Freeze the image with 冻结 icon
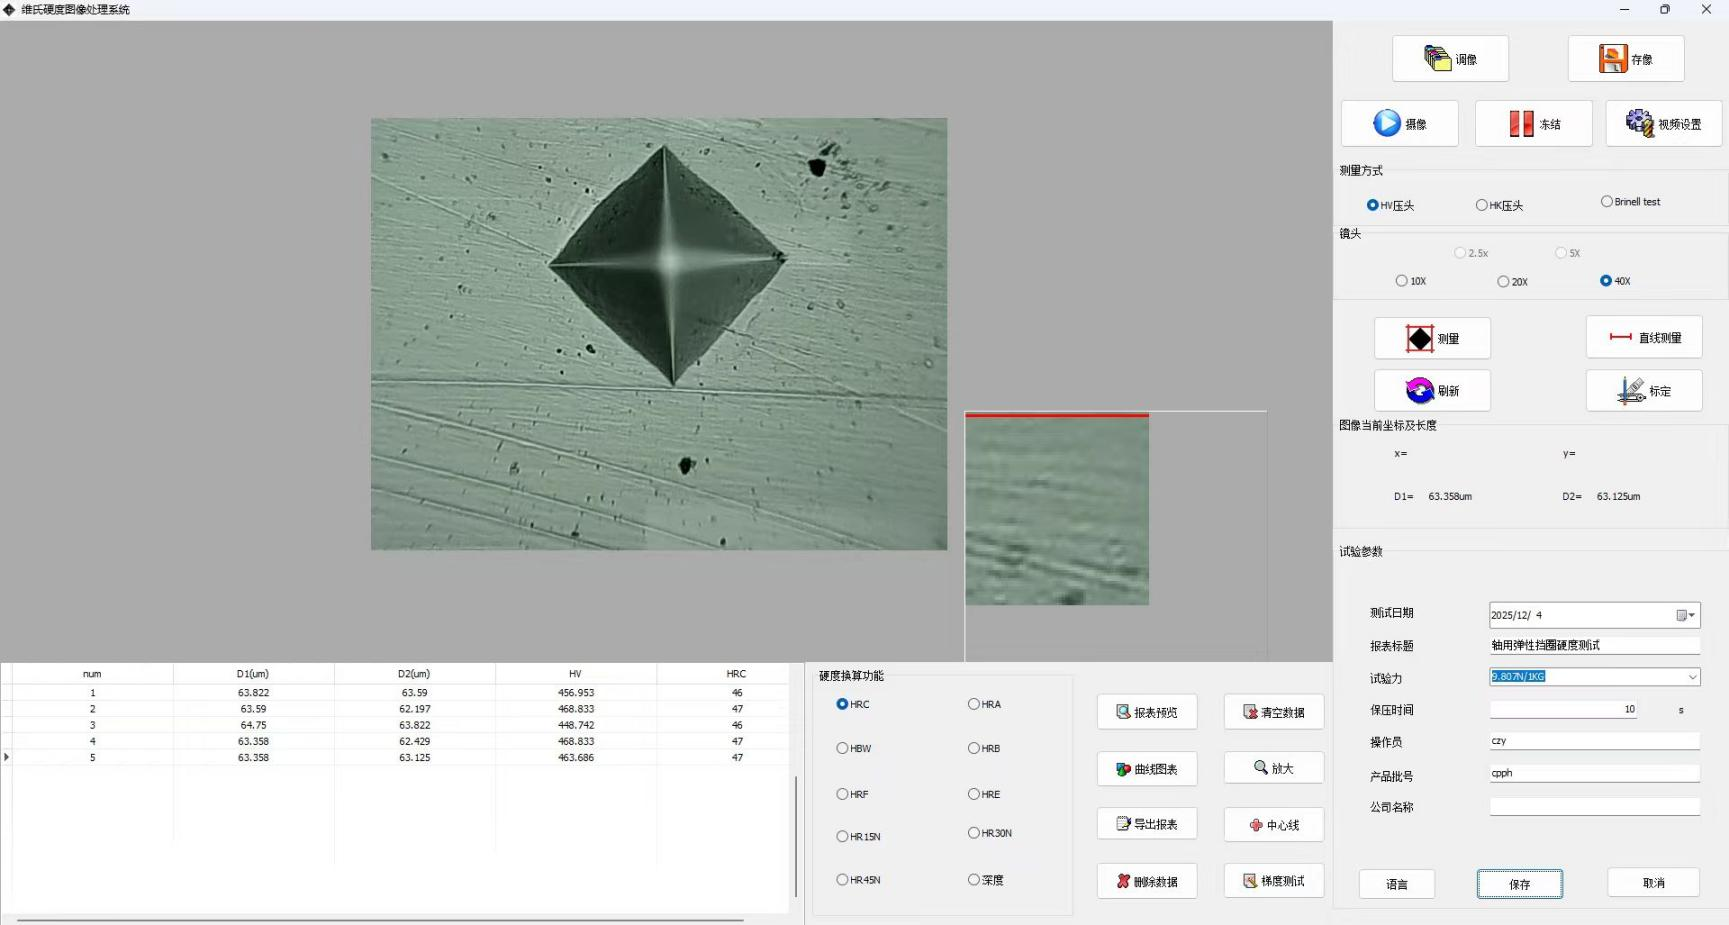The height and width of the screenshot is (925, 1729). coord(1521,124)
